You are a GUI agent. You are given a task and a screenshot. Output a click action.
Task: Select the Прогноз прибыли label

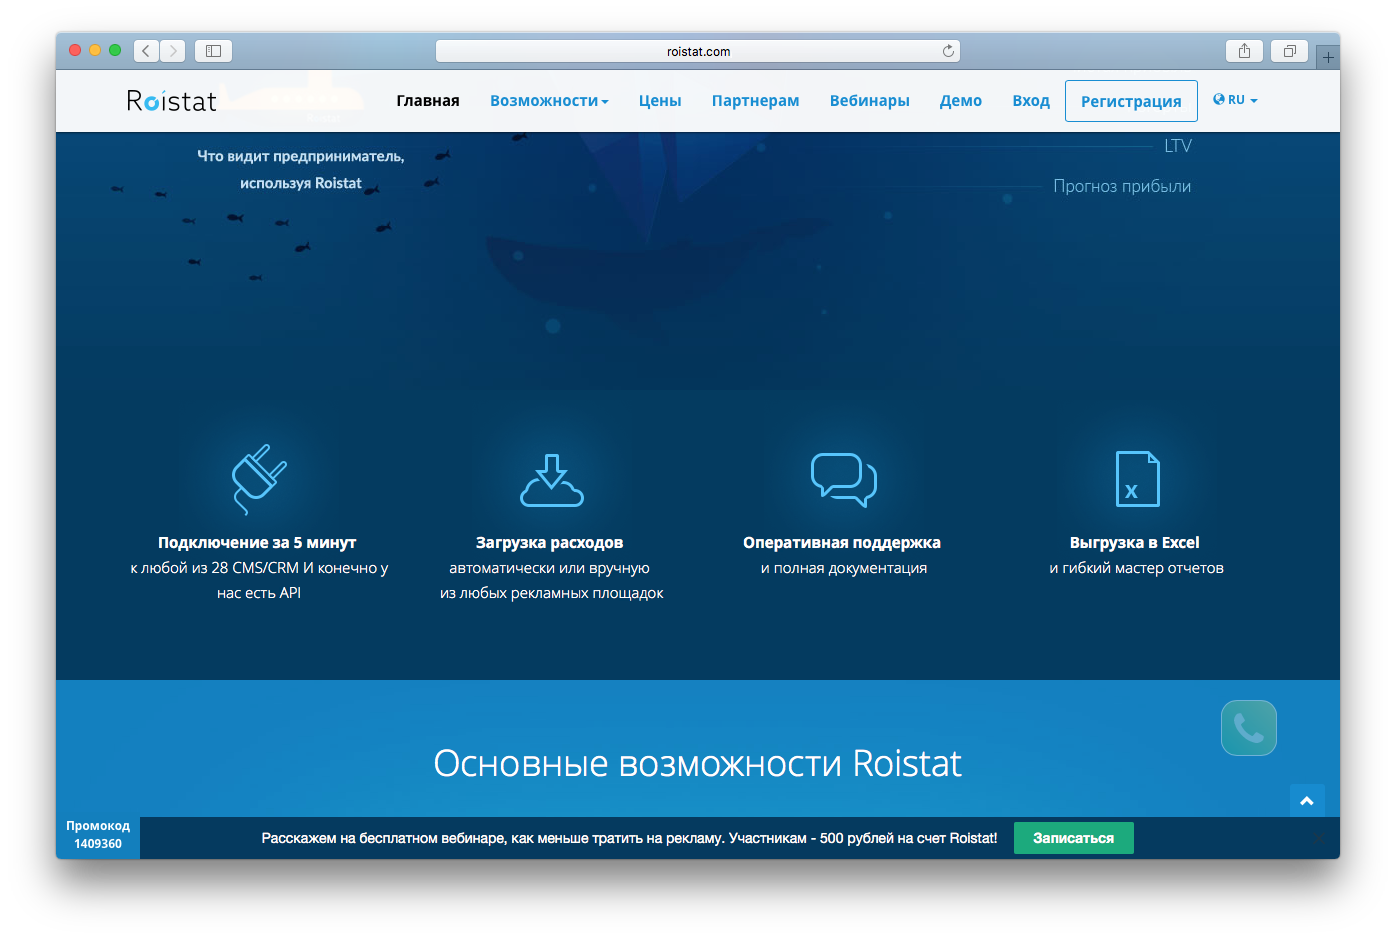1122,187
